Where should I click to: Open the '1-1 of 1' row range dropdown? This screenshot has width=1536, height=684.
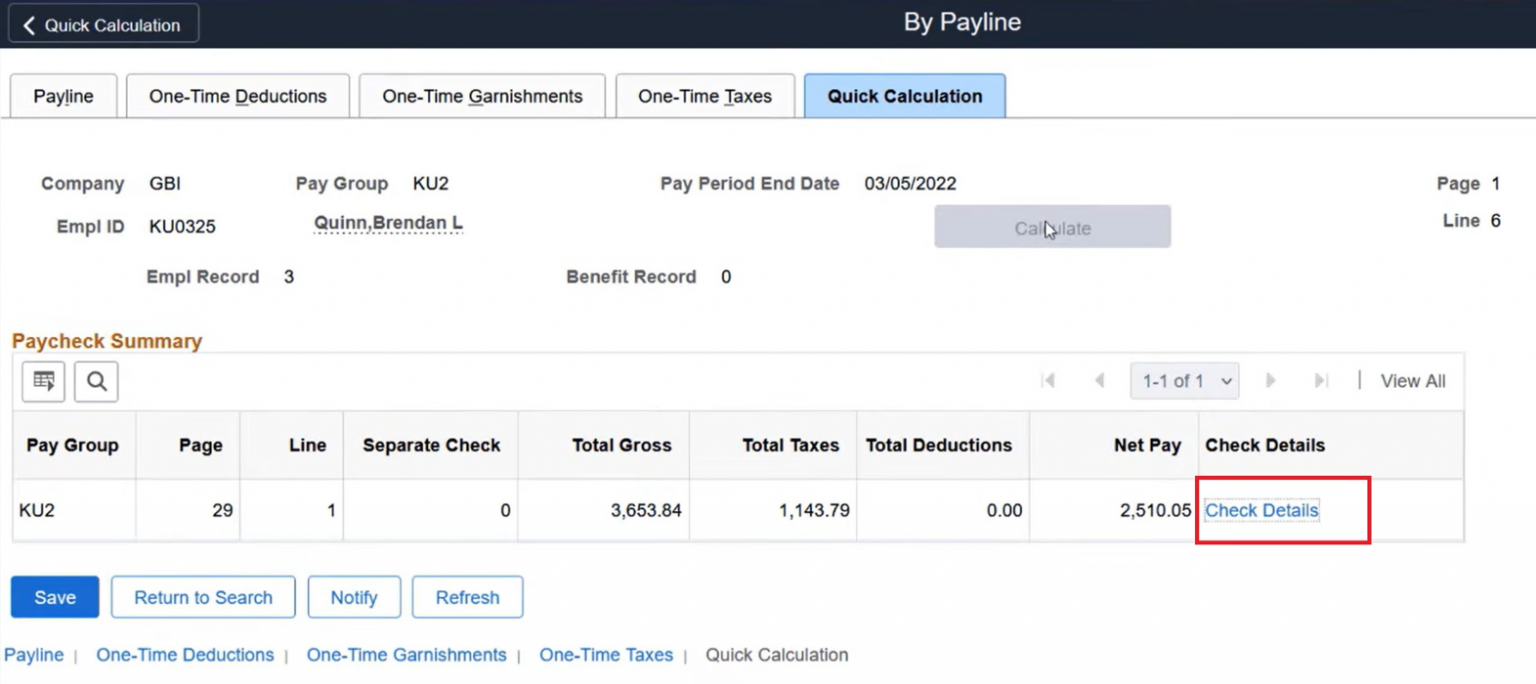[1184, 381]
